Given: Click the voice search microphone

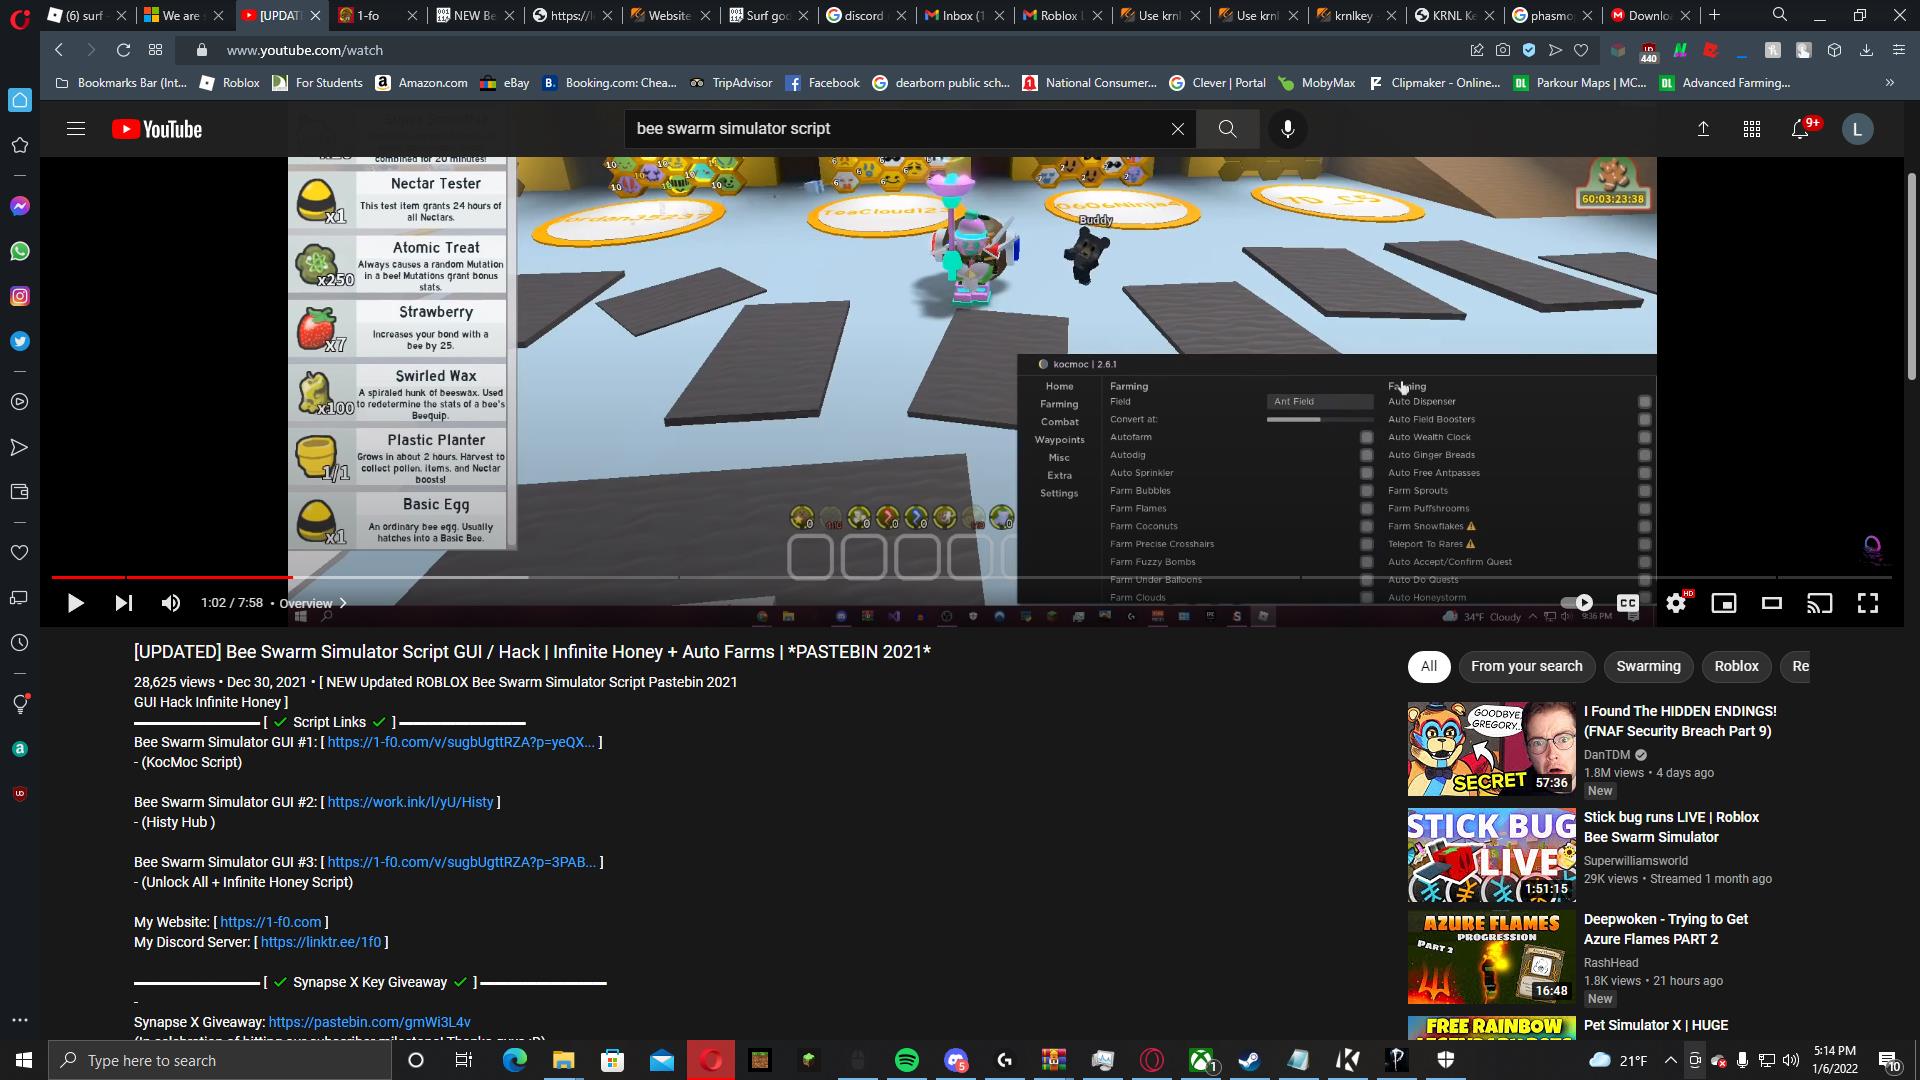Looking at the screenshot, I should tap(1287, 129).
